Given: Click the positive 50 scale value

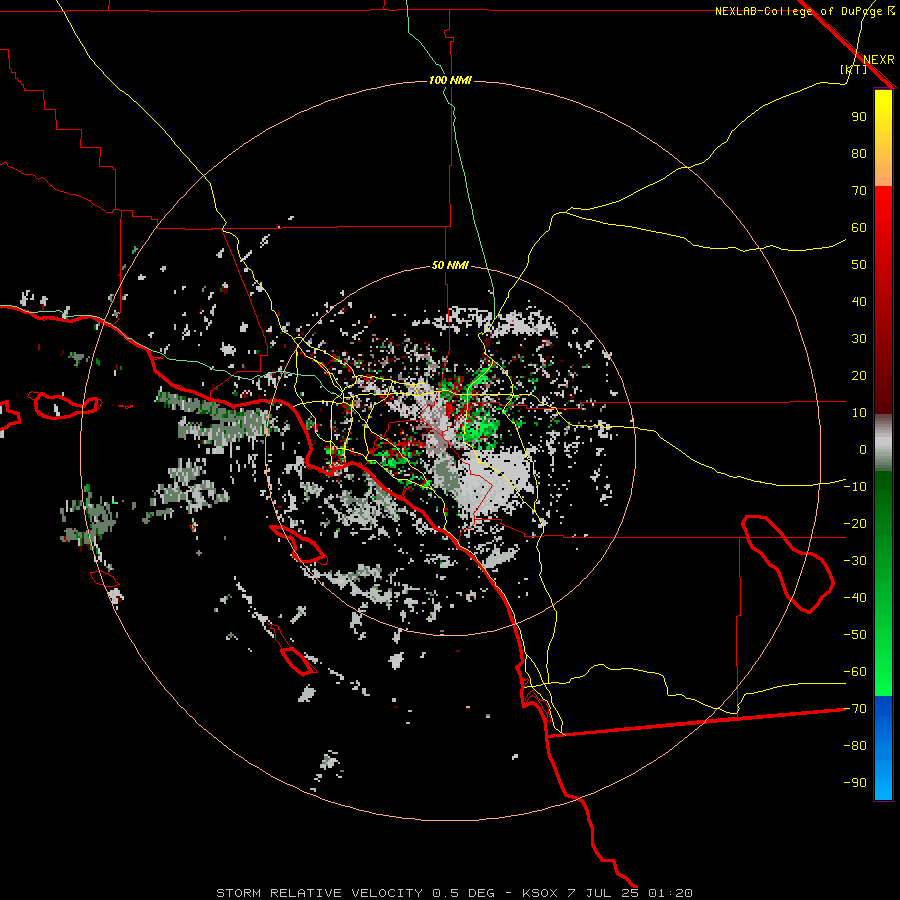Looking at the screenshot, I should tap(859, 265).
